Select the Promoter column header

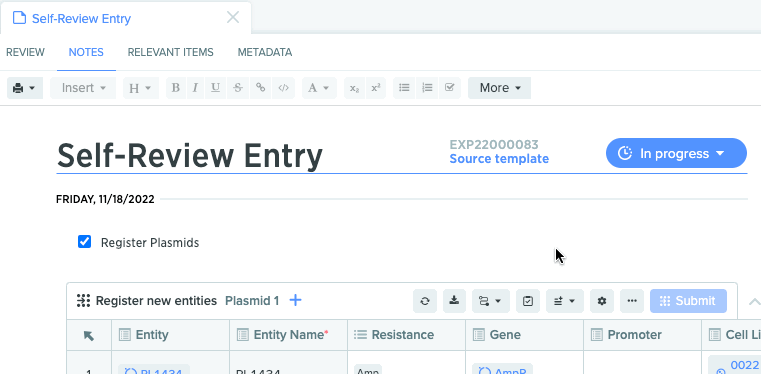click(x=642, y=335)
